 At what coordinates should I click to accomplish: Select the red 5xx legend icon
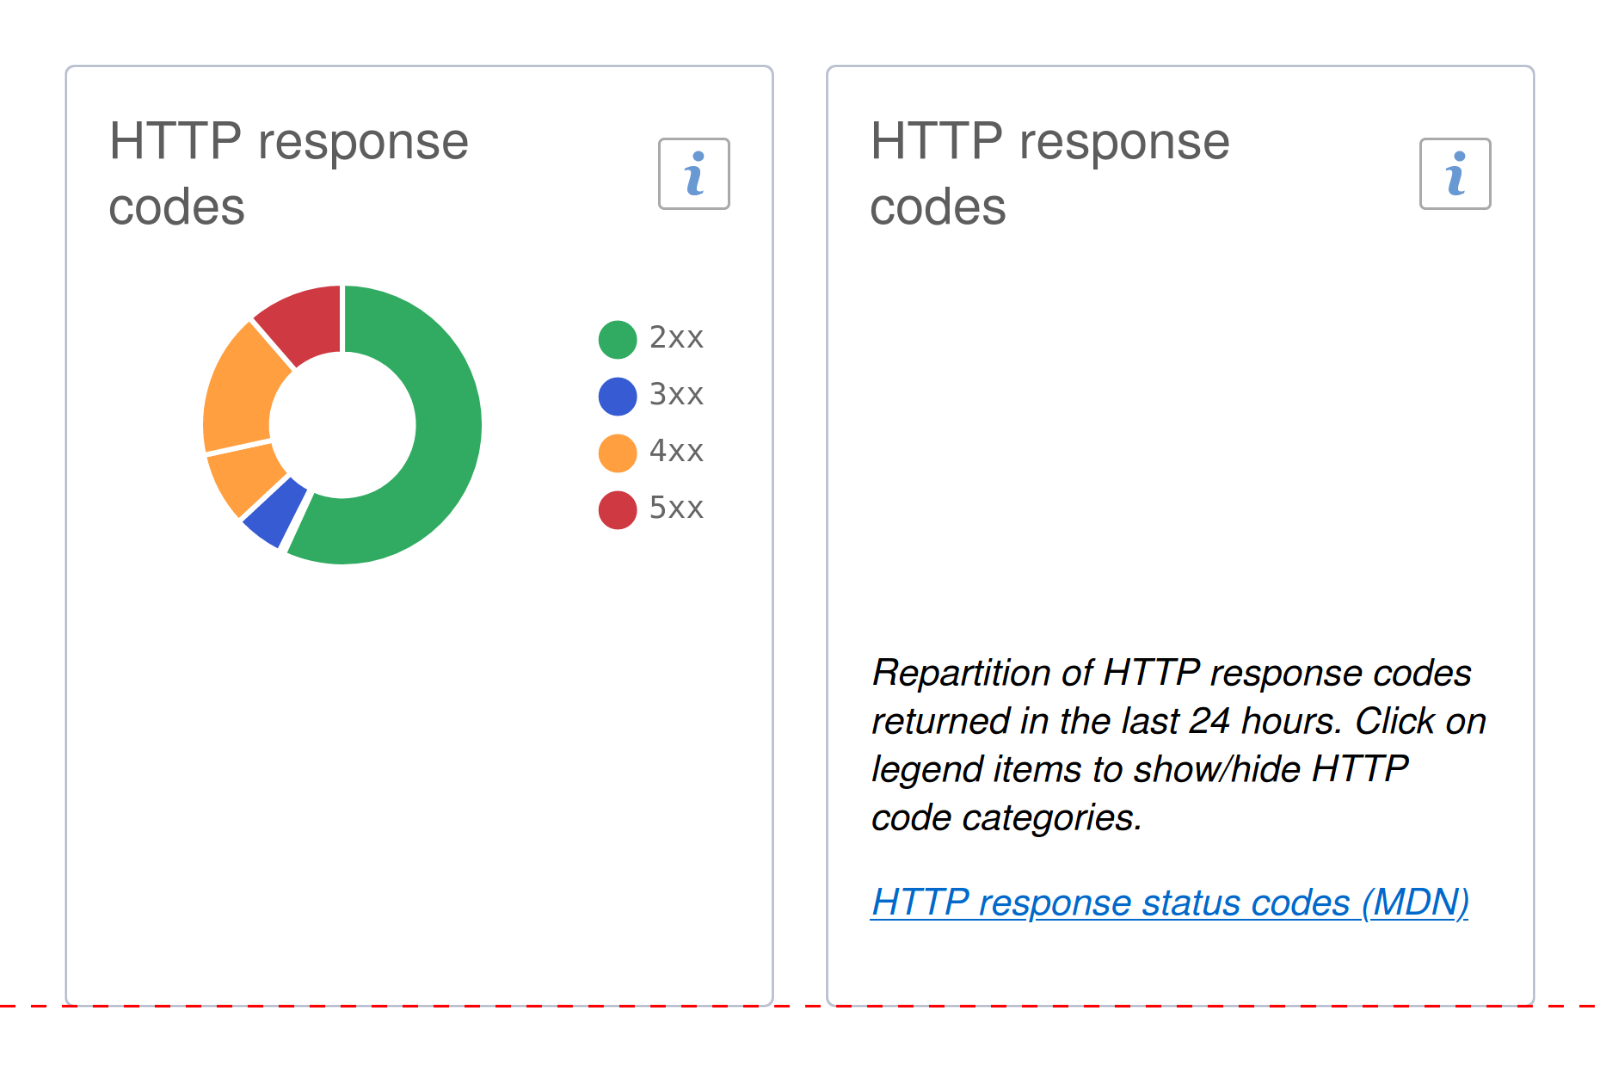[616, 508]
